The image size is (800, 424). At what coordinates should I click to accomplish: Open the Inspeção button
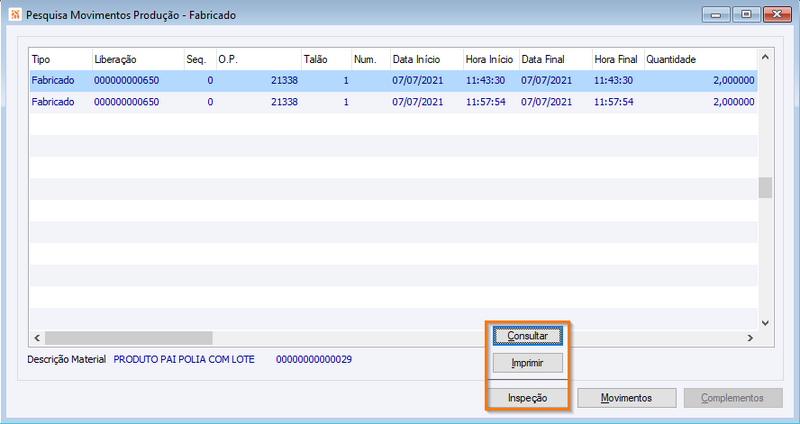(x=528, y=398)
